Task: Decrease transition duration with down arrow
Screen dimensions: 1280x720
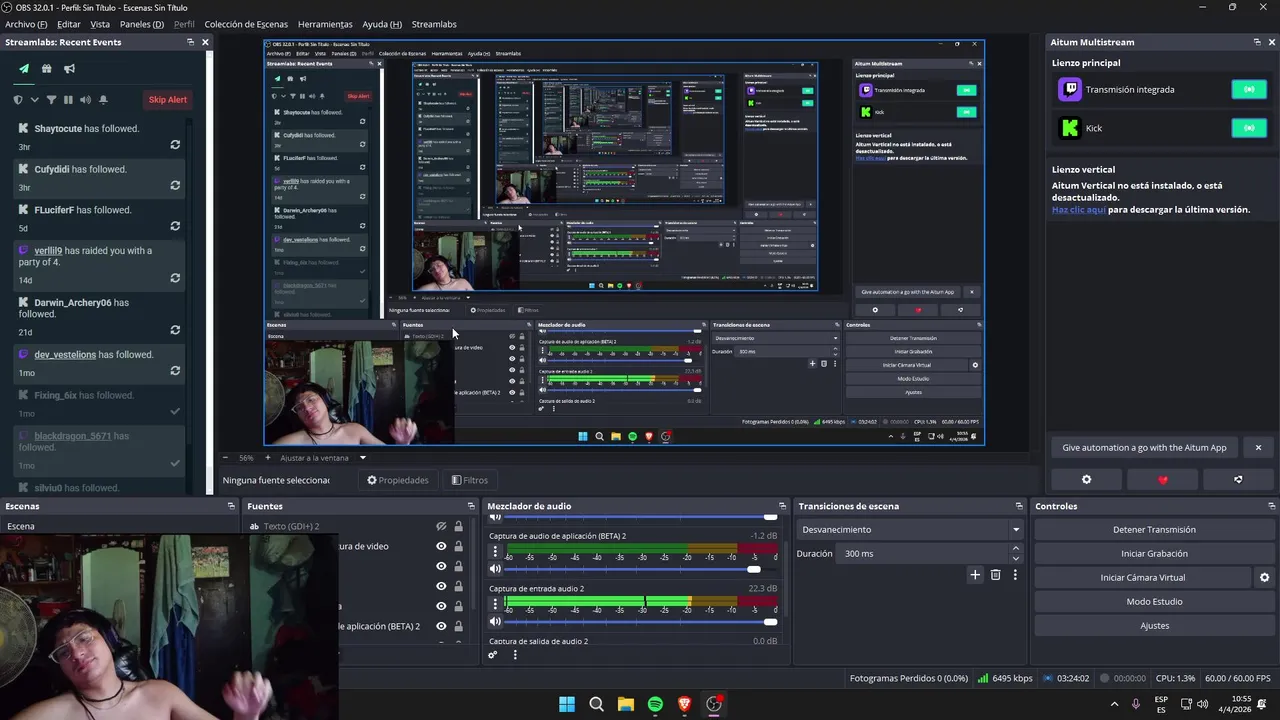Action: tap(1016, 558)
